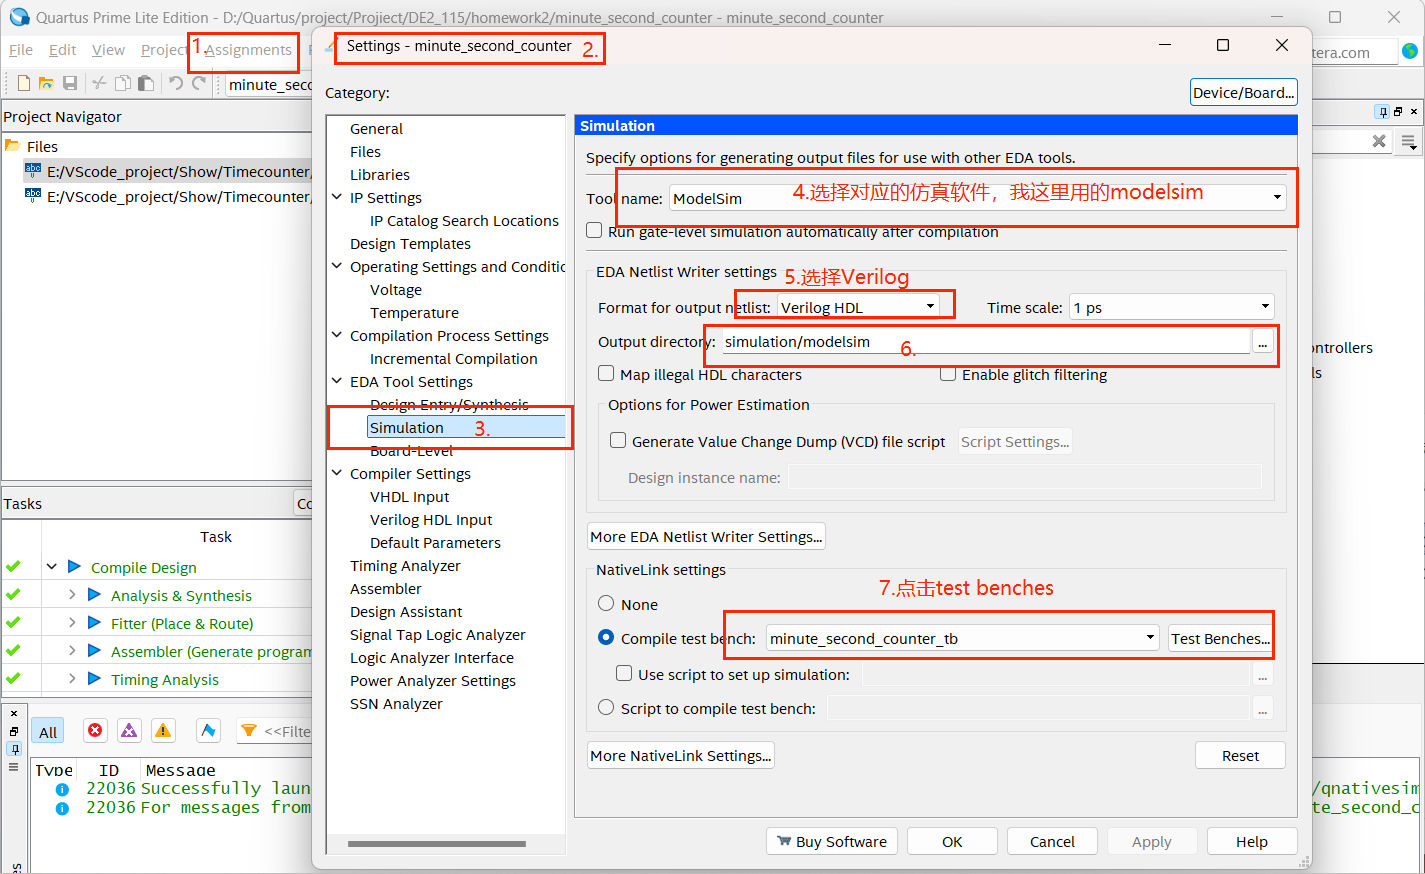This screenshot has width=1425, height=874.
Task: Enable Run gate-level simulation automatically checkbox
Action: coord(594,231)
